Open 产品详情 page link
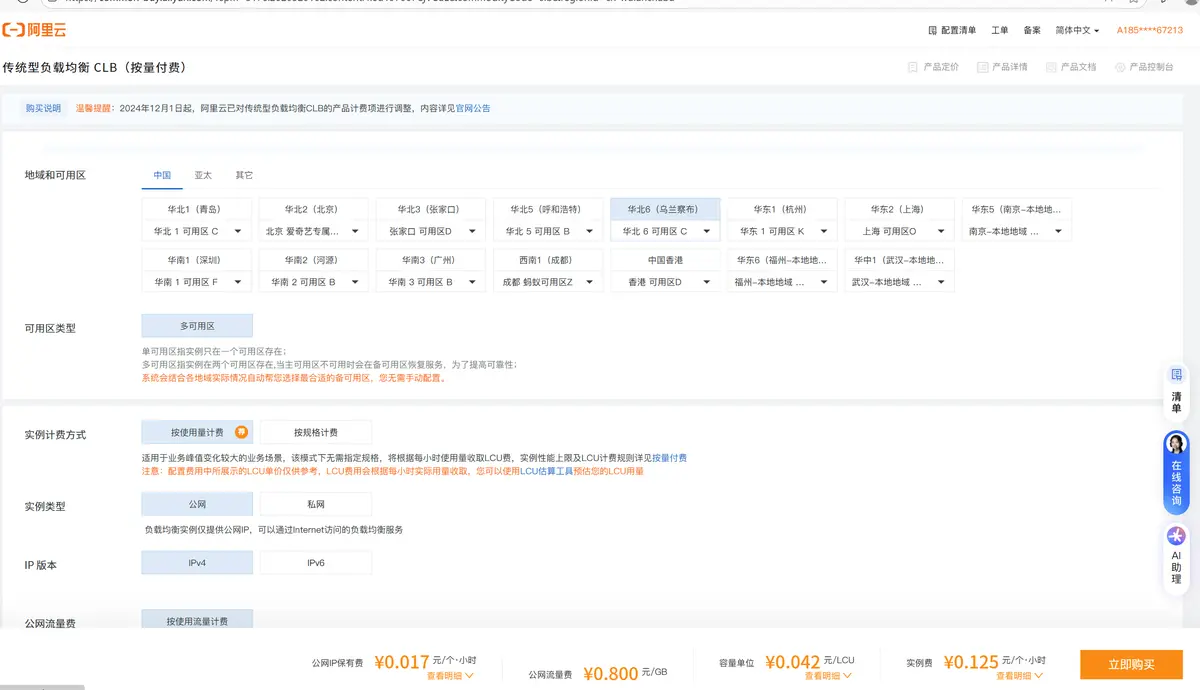This screenshot has width=1200, height=690. tap(1002, 67)
